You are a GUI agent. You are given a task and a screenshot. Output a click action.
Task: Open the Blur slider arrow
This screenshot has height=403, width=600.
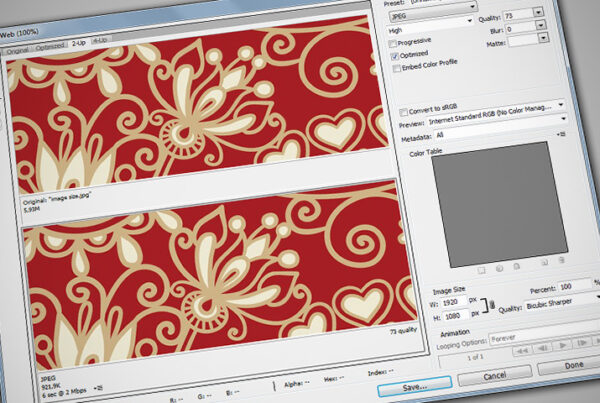coord(540,25)
